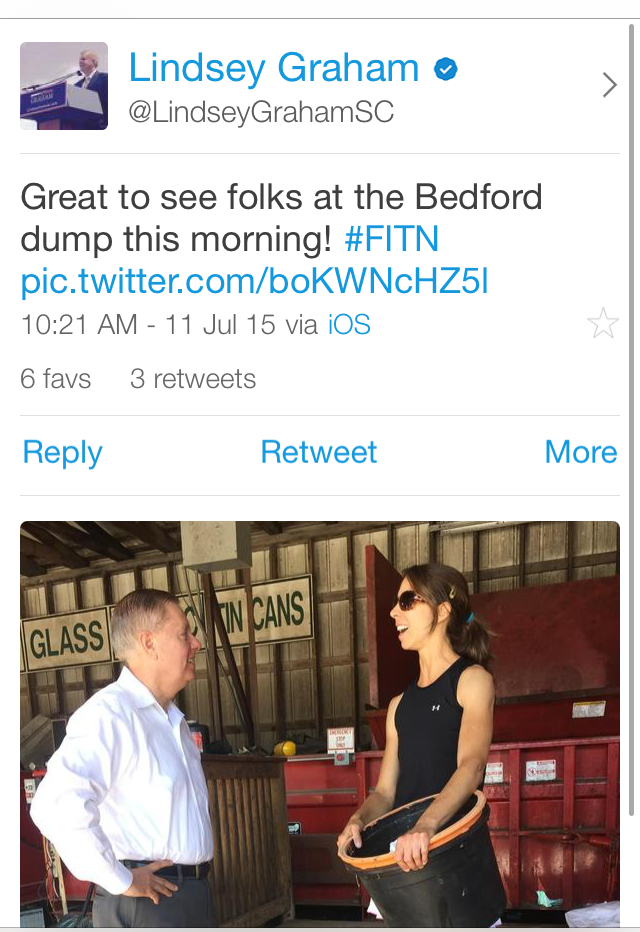
Task: Tap the @LindseyGrahamSC handle
Action: (261, 112)
